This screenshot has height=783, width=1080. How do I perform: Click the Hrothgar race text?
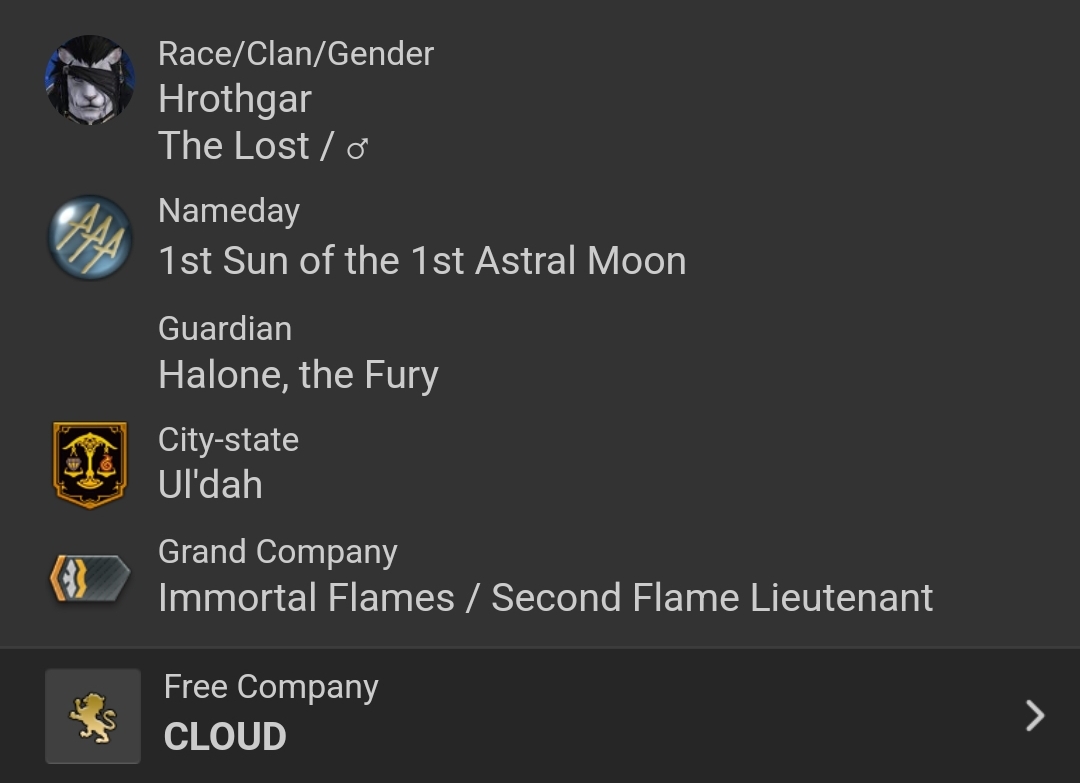coord(235,99)
